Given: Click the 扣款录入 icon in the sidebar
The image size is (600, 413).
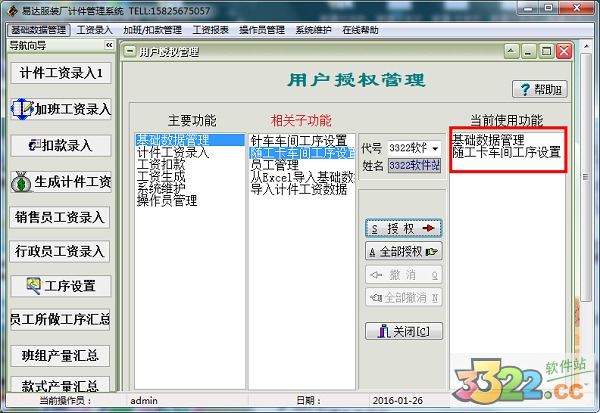Looking at the screenshot, I should (x=34, y=145).
